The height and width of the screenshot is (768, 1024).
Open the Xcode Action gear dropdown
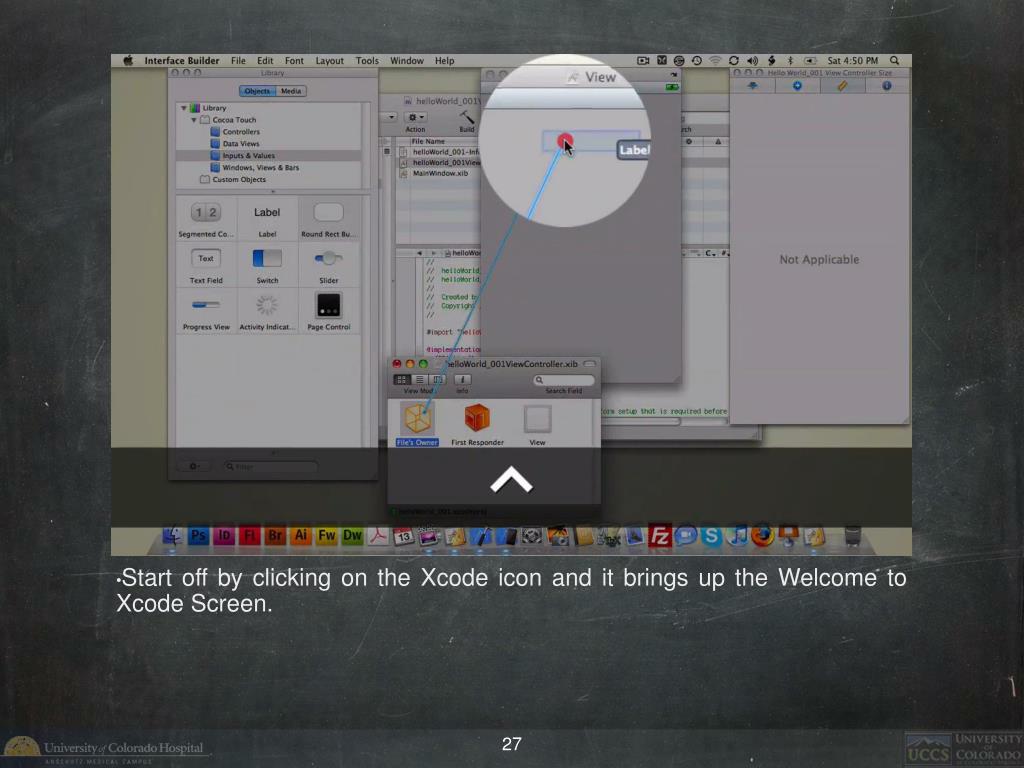[415, 118]
